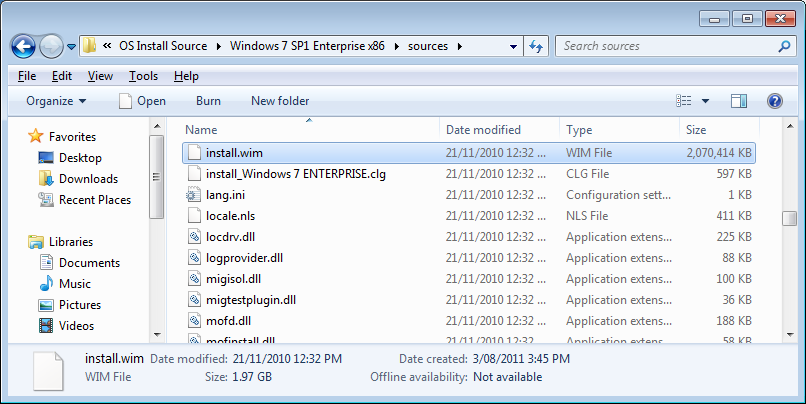Open the Organize dropdown
This screenshot has height=404, width=806.
click(56, 101)
